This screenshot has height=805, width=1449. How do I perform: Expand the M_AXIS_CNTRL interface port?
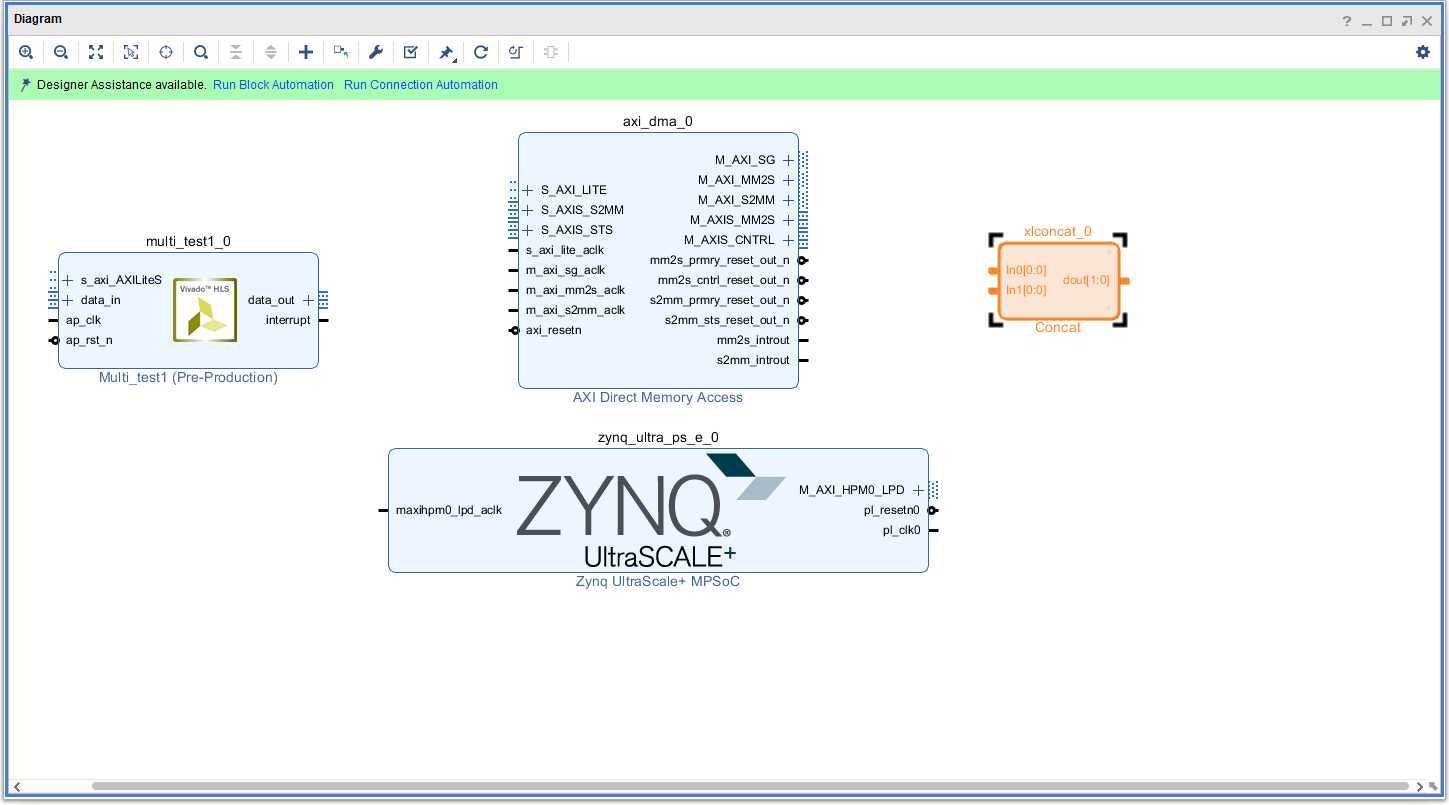[x=788, y=240]
